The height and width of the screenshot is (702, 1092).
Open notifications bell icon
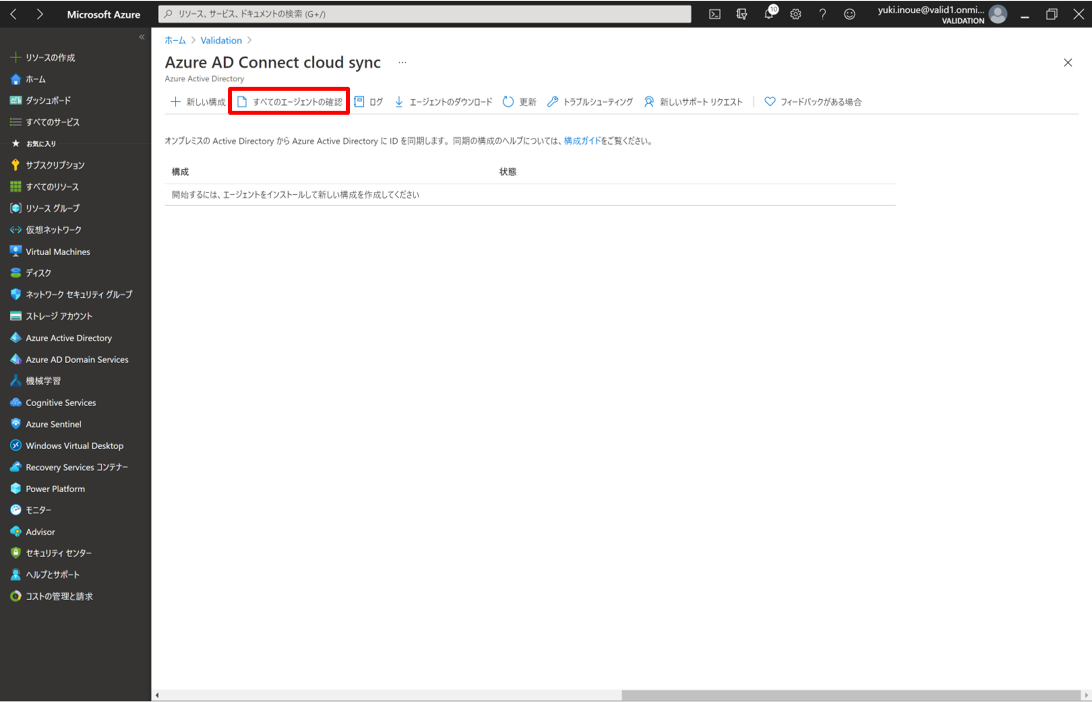(769, 14)
